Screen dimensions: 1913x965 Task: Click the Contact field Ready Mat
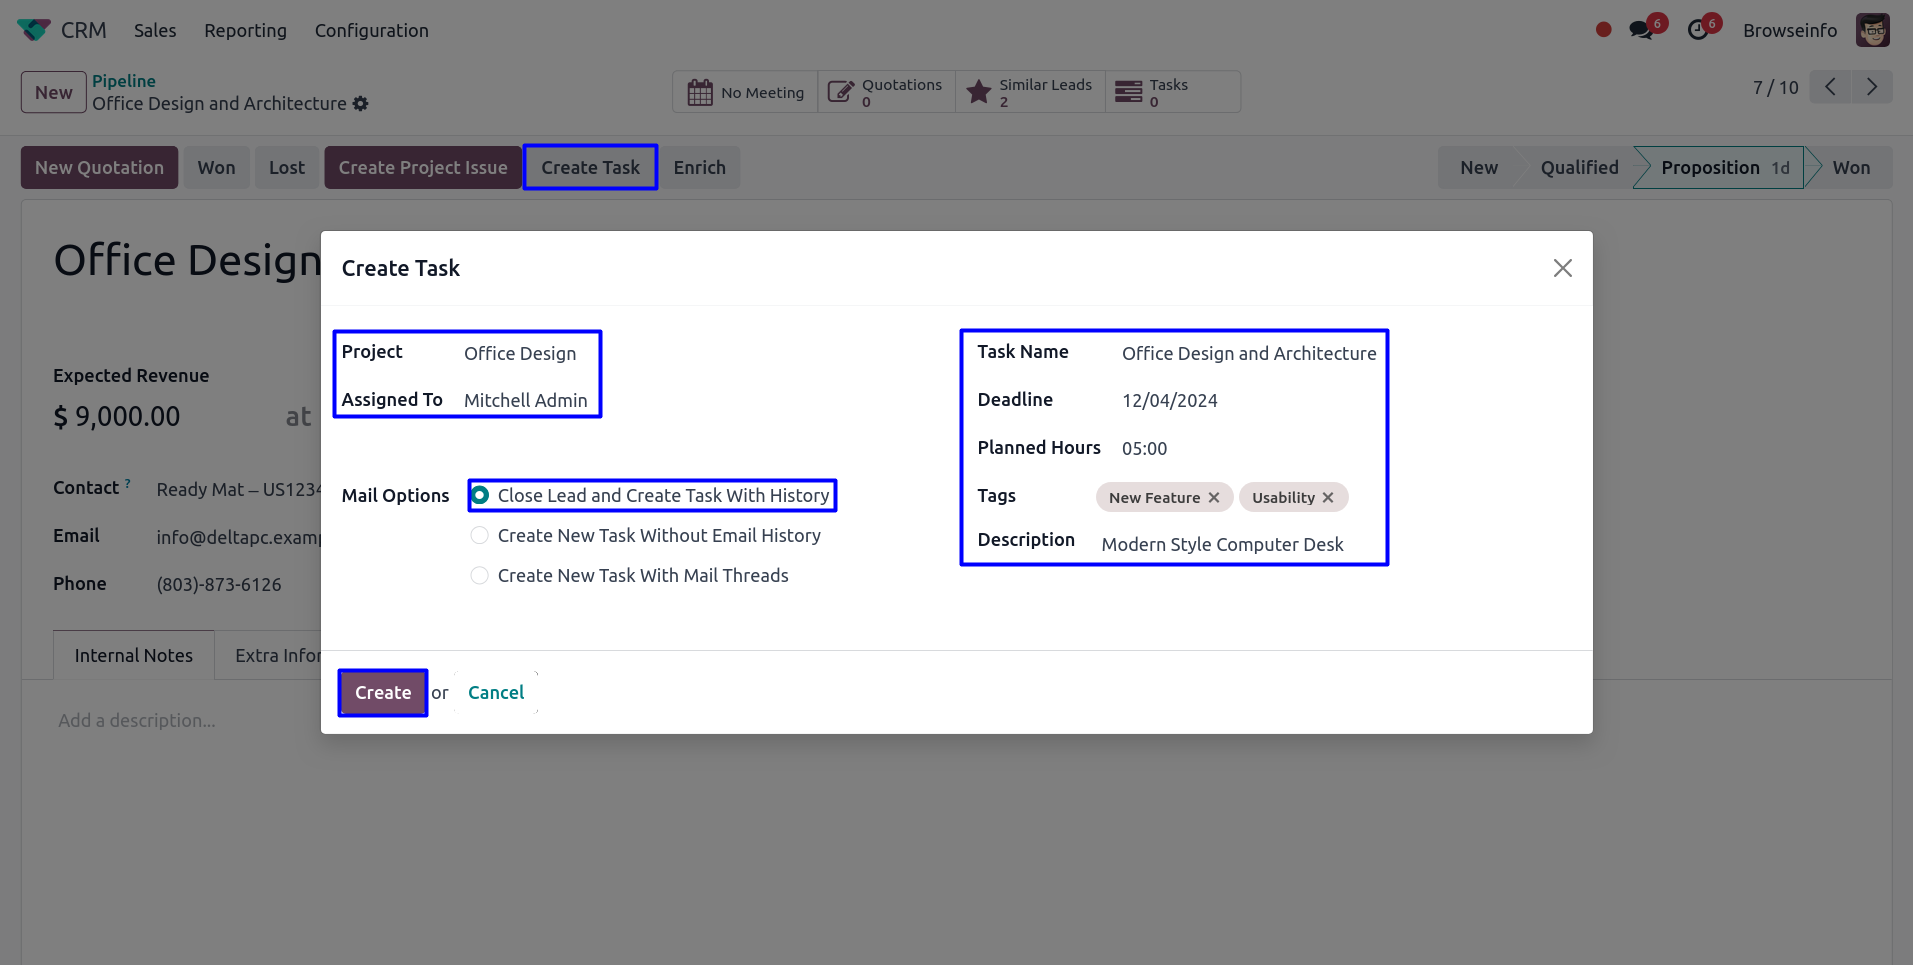click(239, 489)
